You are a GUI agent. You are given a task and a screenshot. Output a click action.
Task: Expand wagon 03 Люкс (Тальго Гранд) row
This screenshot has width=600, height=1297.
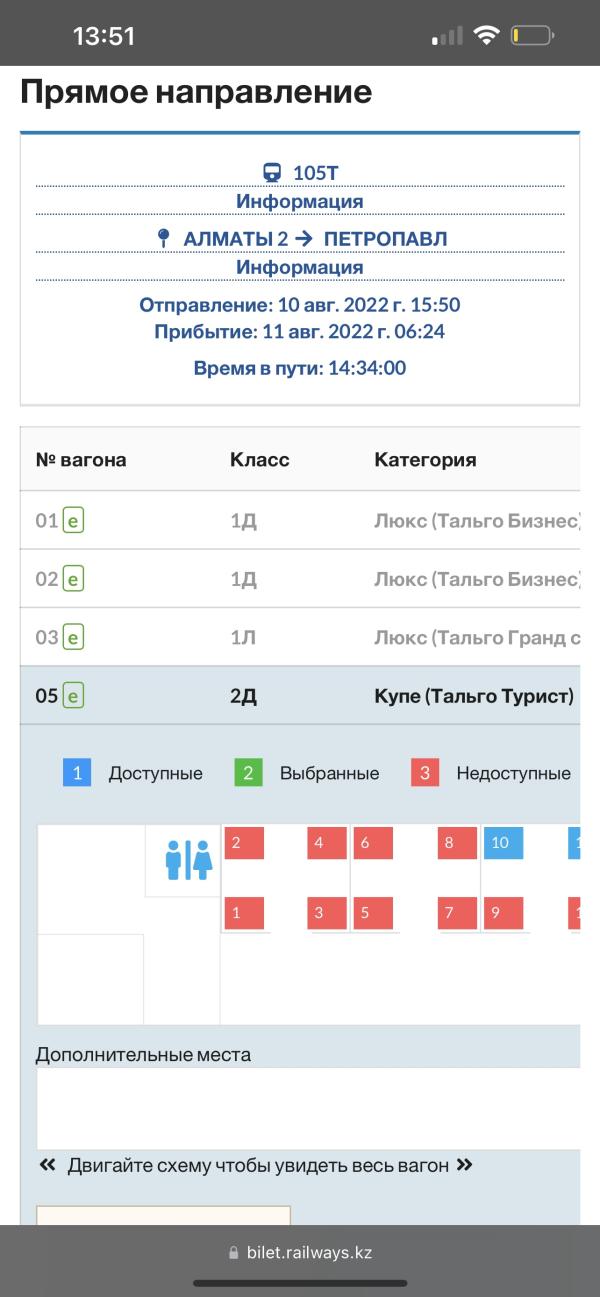[x=300, y=637]
